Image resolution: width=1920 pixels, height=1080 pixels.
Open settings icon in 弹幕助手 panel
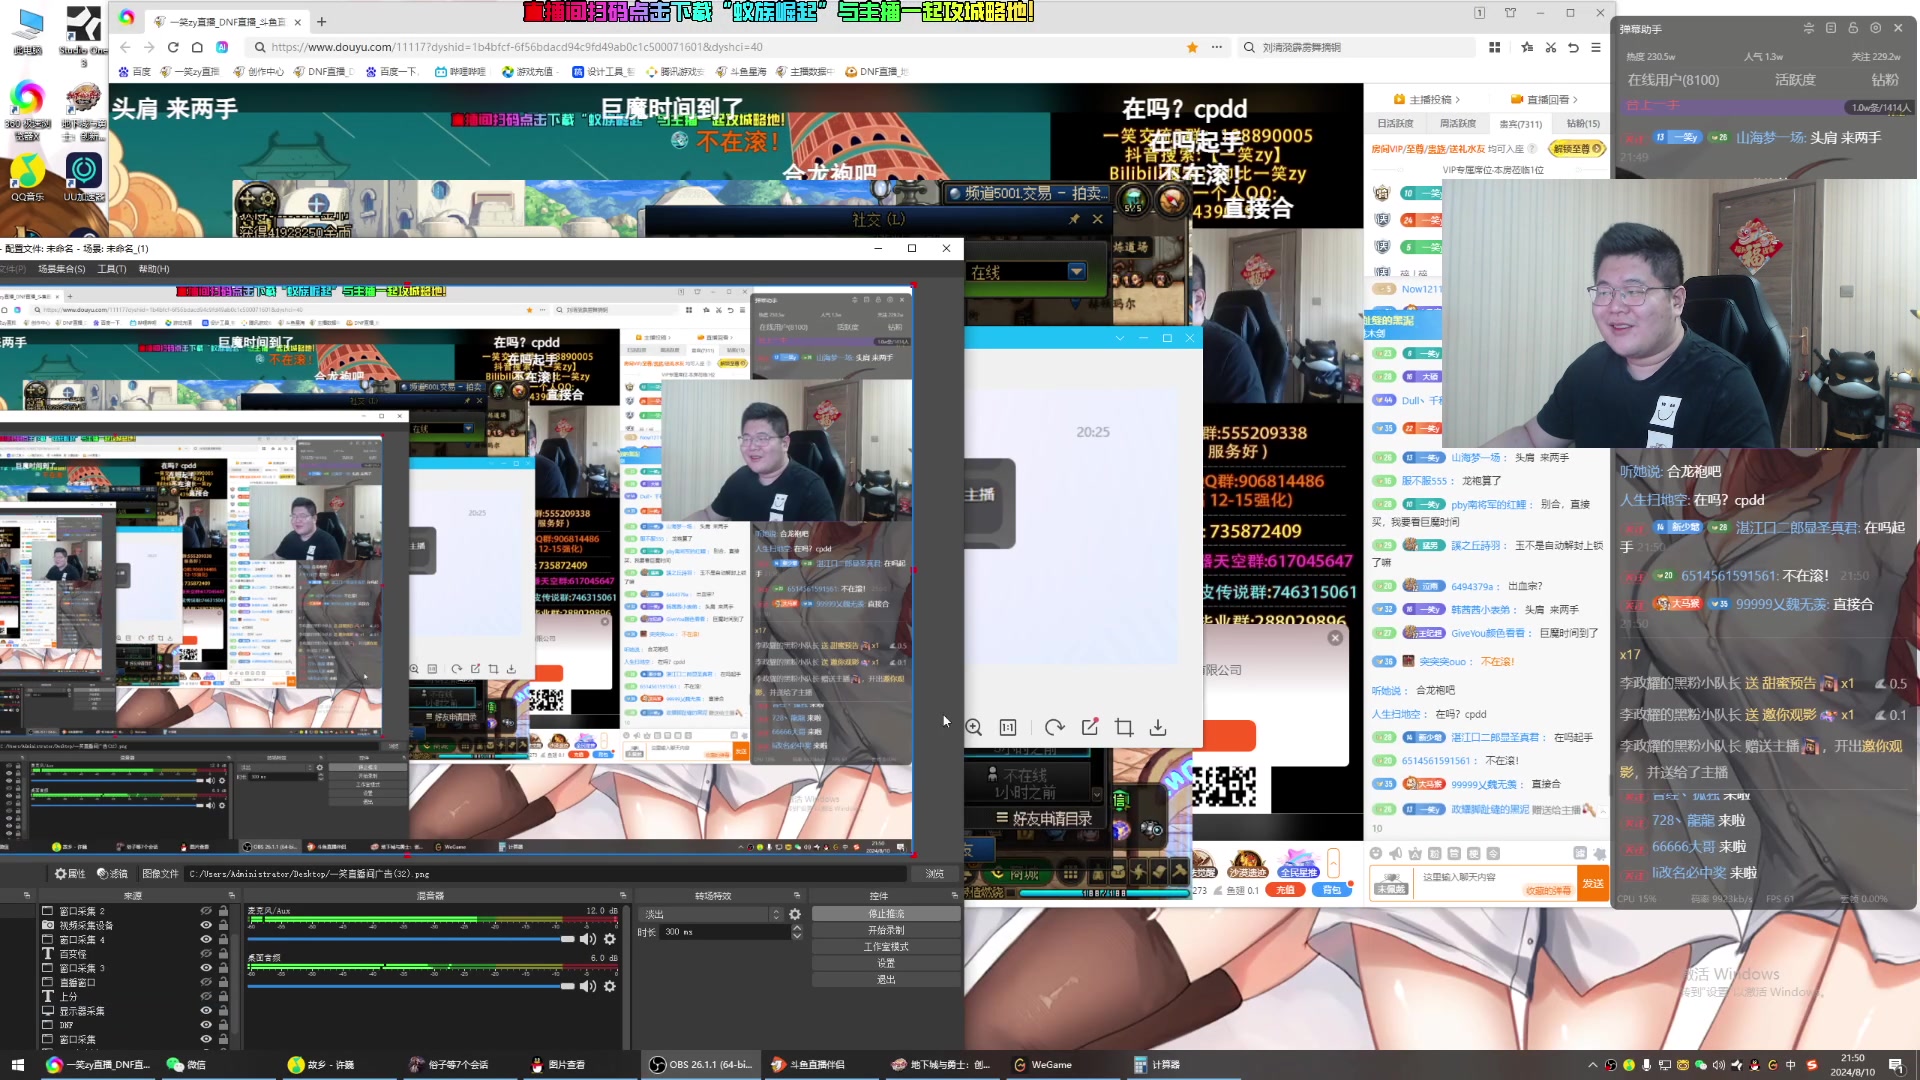click(1876, 28)
